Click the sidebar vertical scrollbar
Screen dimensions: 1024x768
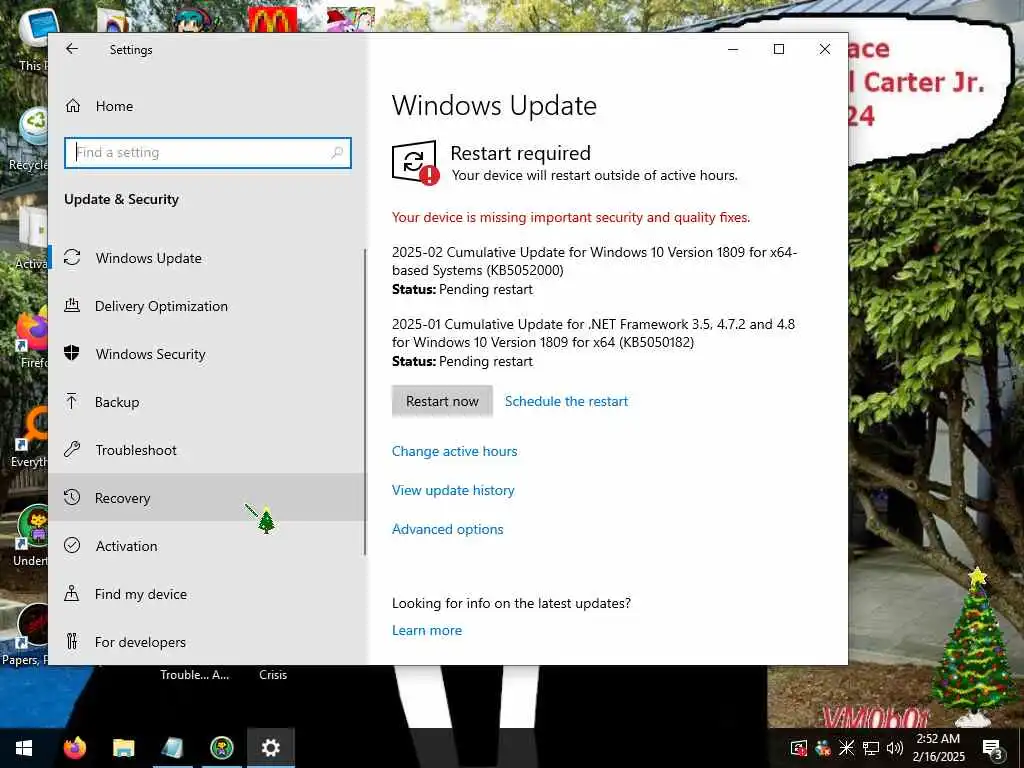tap(365, 402)
